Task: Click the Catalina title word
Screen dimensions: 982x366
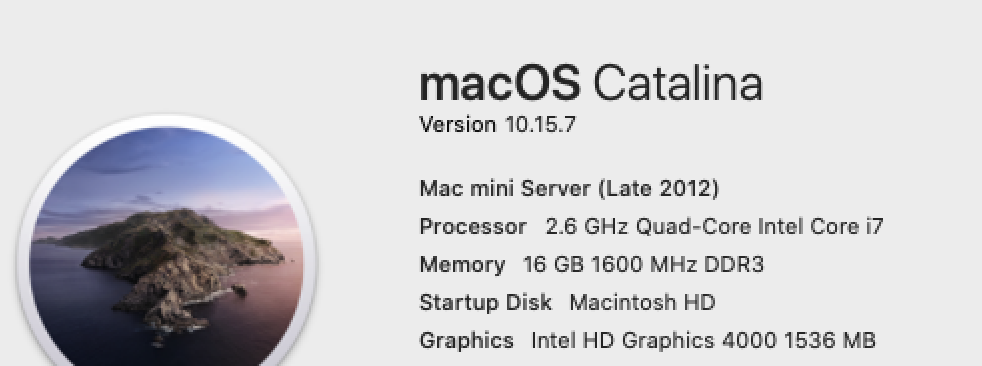Action: (x=678, y=83)
